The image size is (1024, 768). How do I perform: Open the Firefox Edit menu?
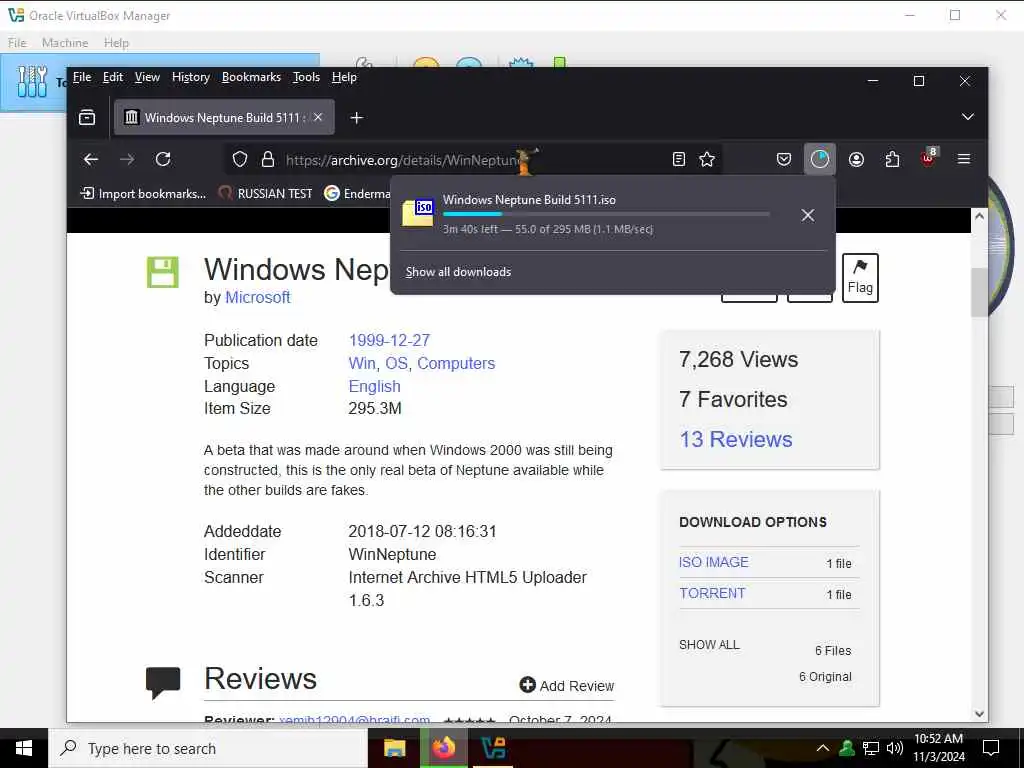click(112, 77)
